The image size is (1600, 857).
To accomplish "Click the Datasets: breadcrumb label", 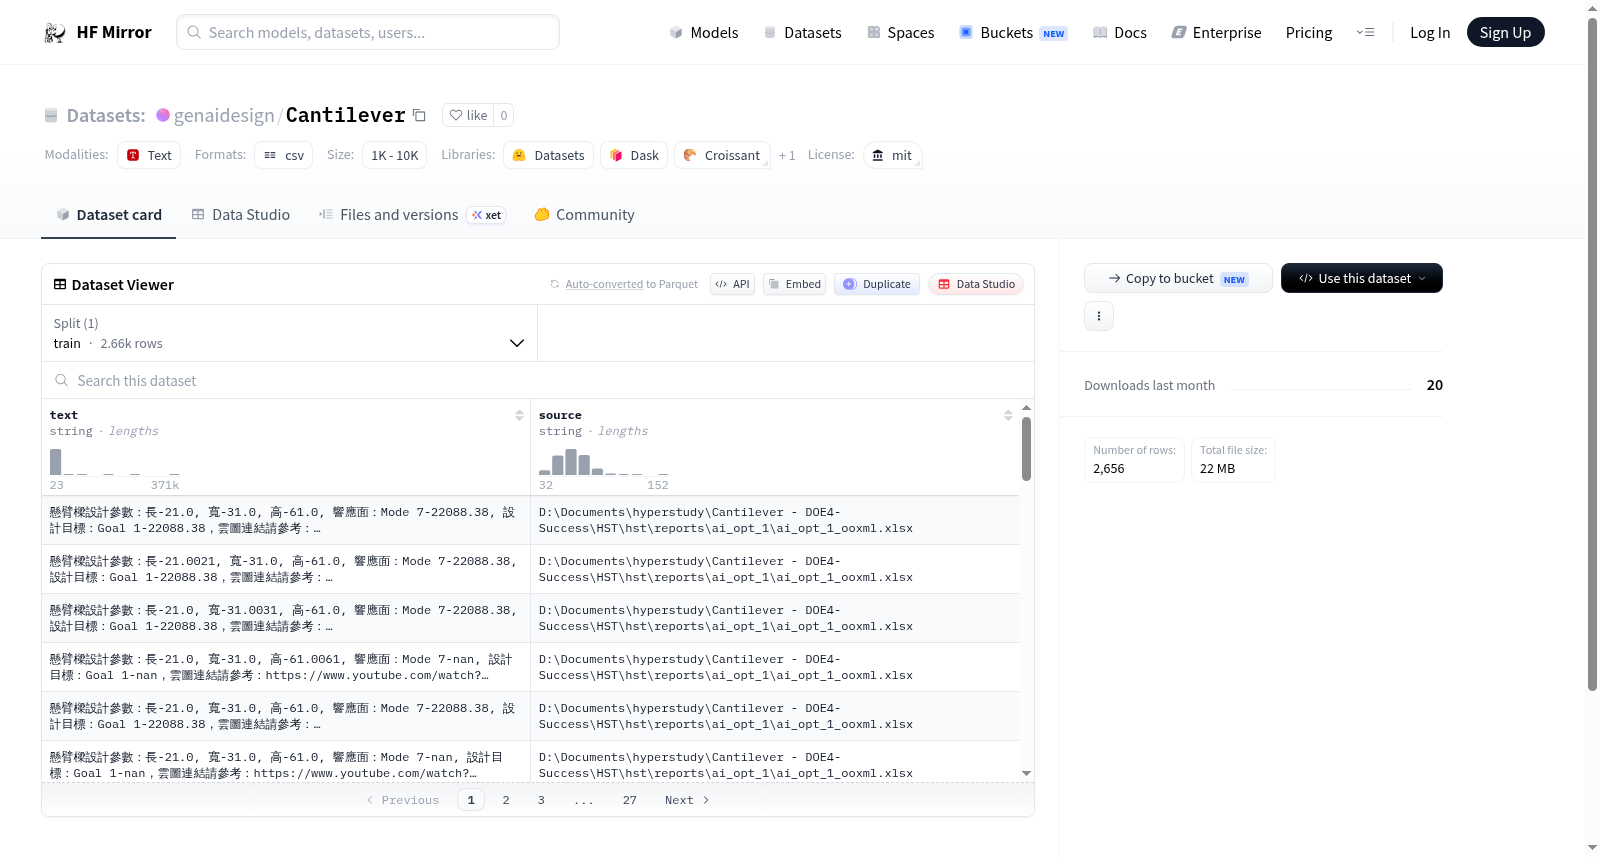I will click(106, 115).
